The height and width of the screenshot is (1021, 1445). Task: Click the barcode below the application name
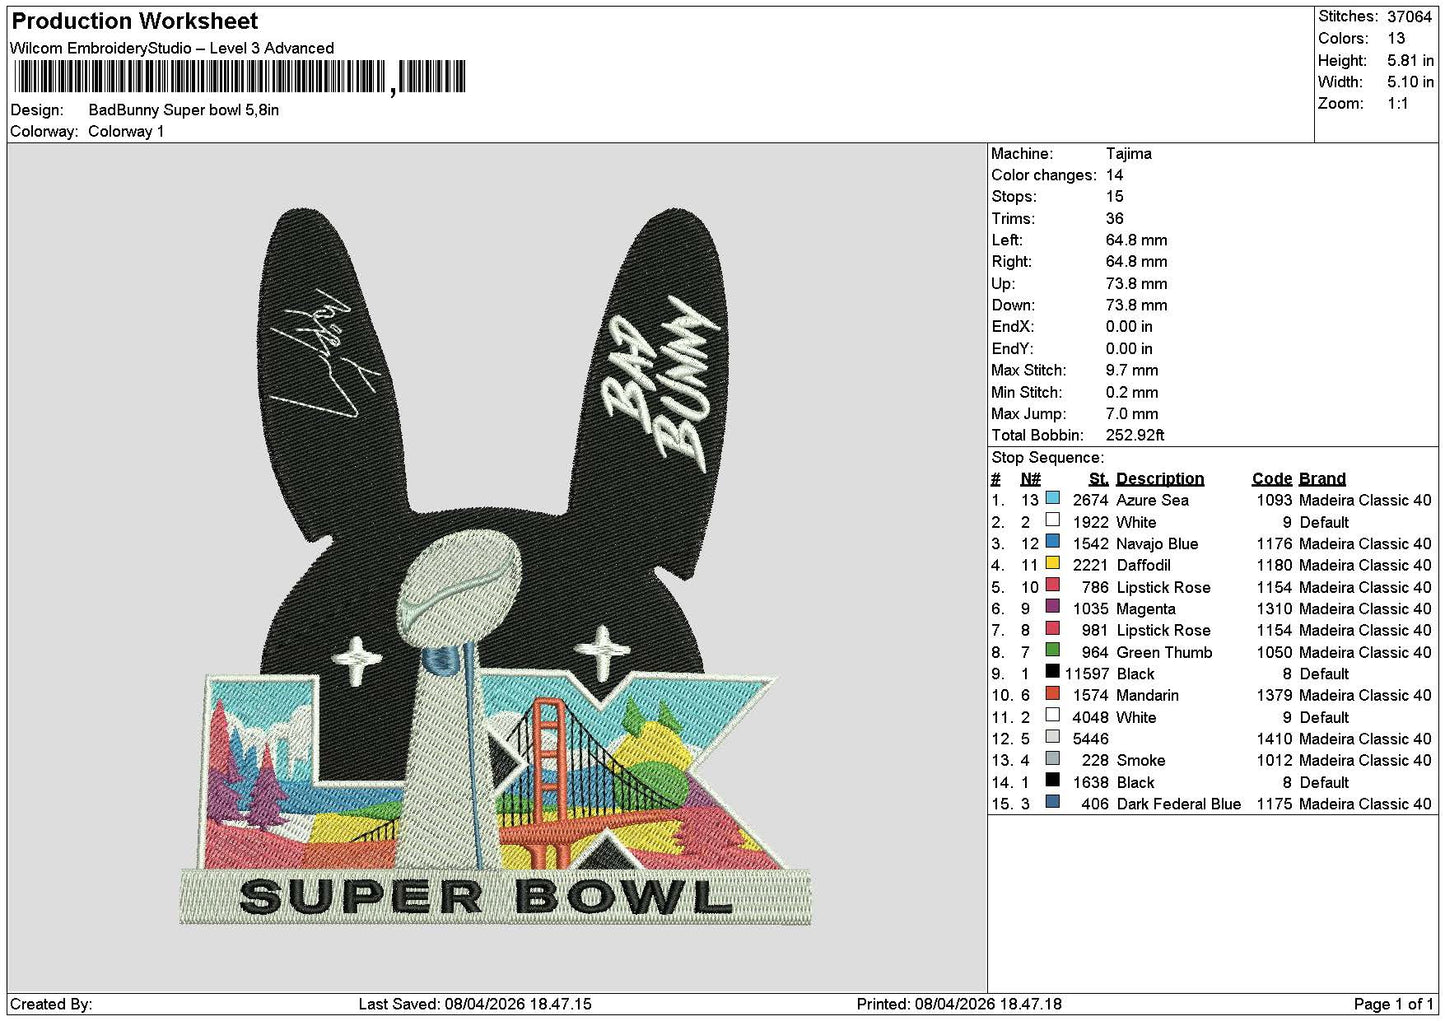(x=240, y=77)
